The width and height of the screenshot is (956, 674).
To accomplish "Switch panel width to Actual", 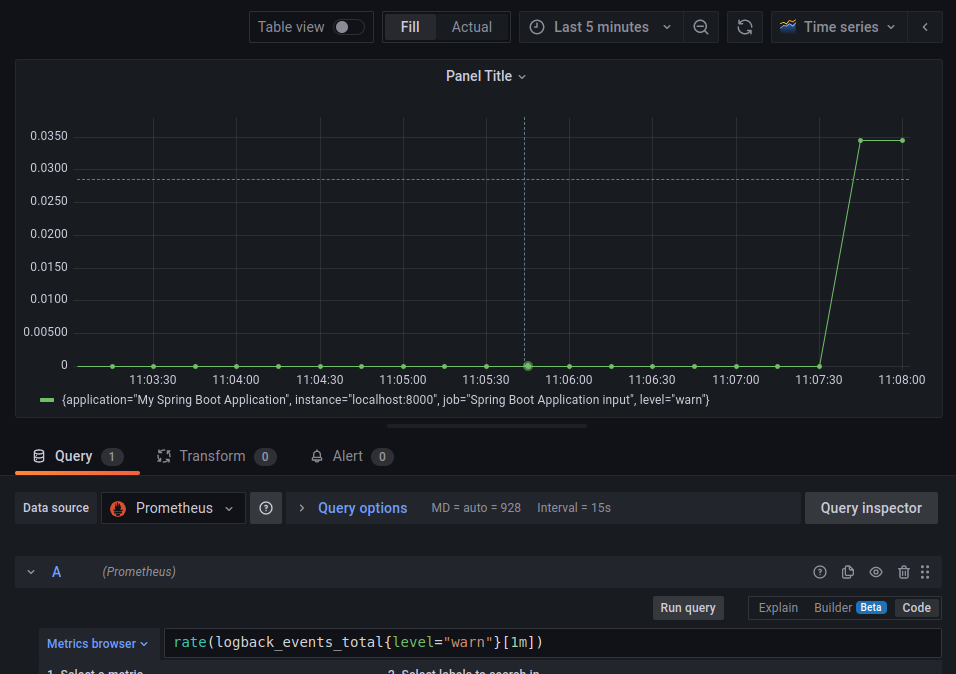I will point(471,27).
